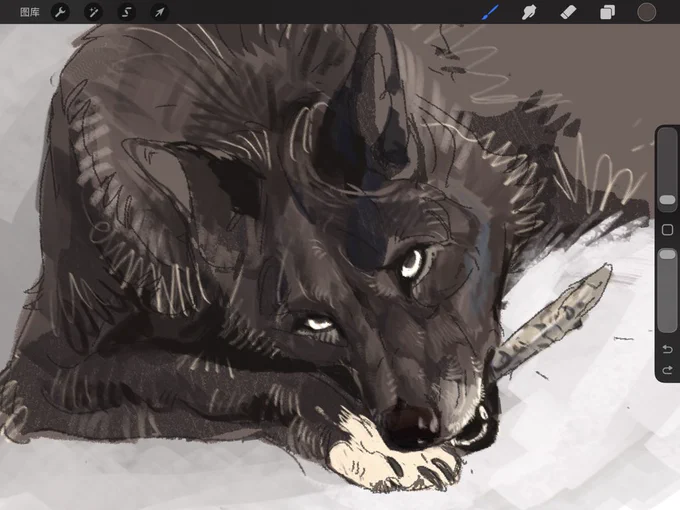Select the Brush tool
680x510 pixels.
pyautogui.click(x=490, y=12)
